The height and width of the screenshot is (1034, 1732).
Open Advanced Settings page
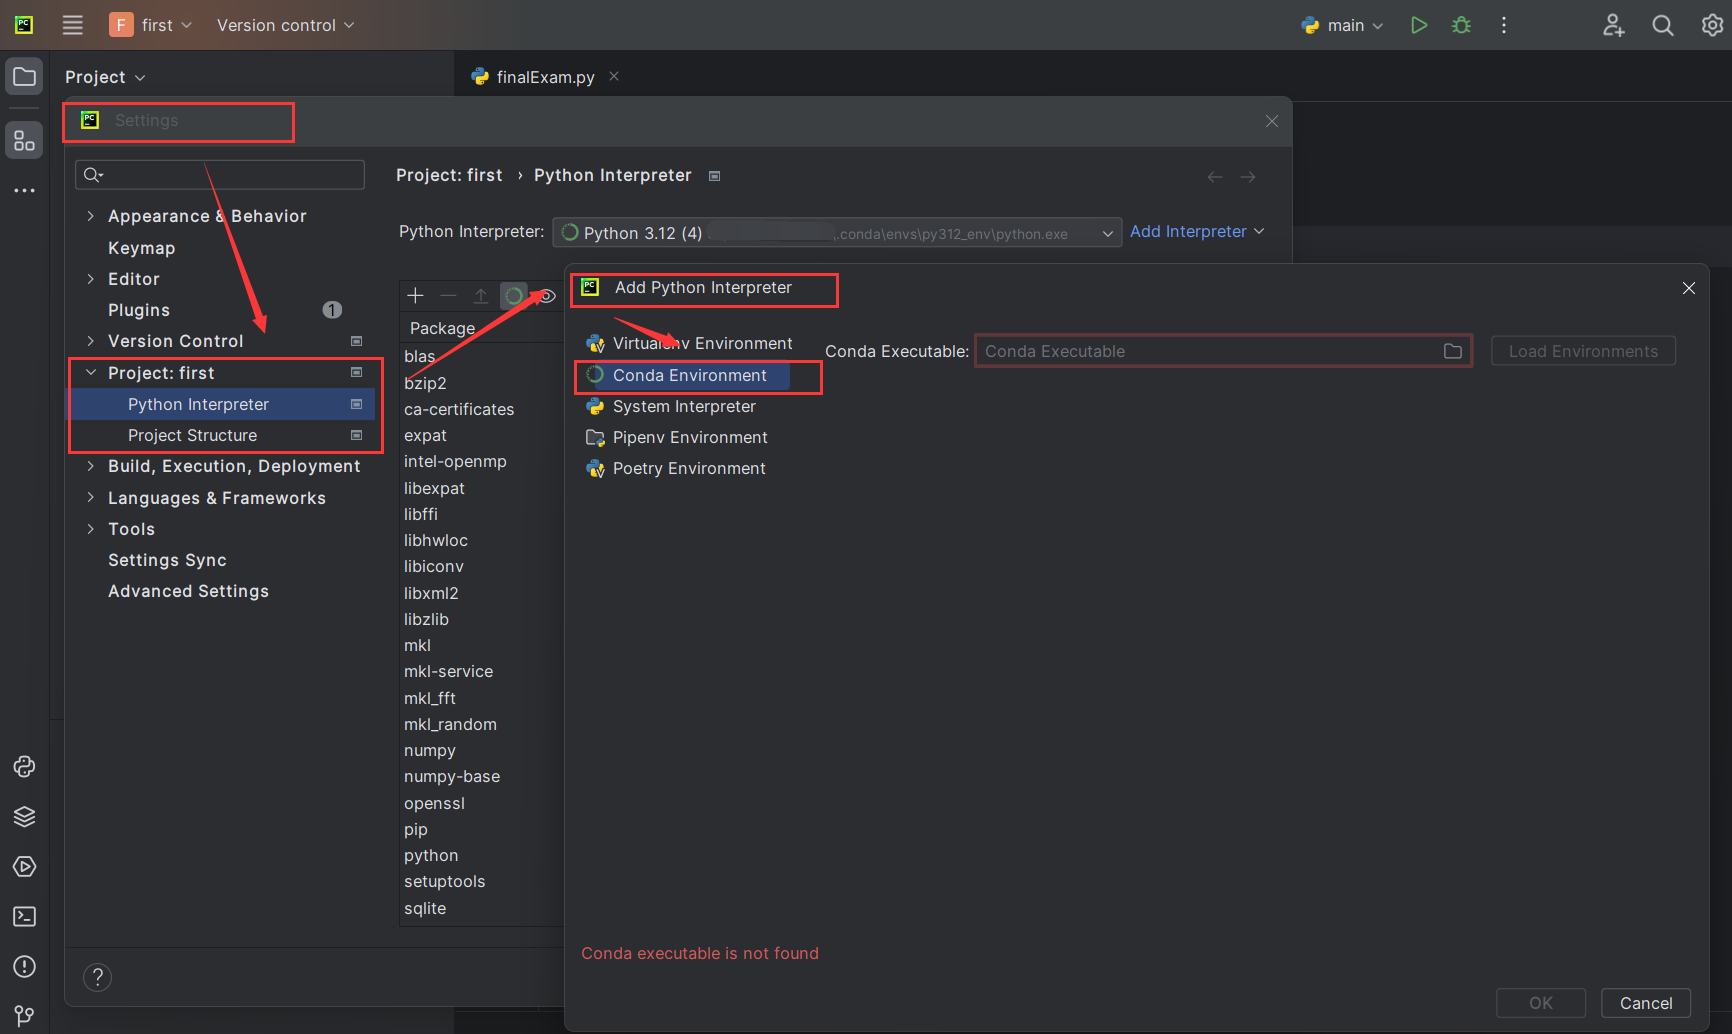(188, 591)
